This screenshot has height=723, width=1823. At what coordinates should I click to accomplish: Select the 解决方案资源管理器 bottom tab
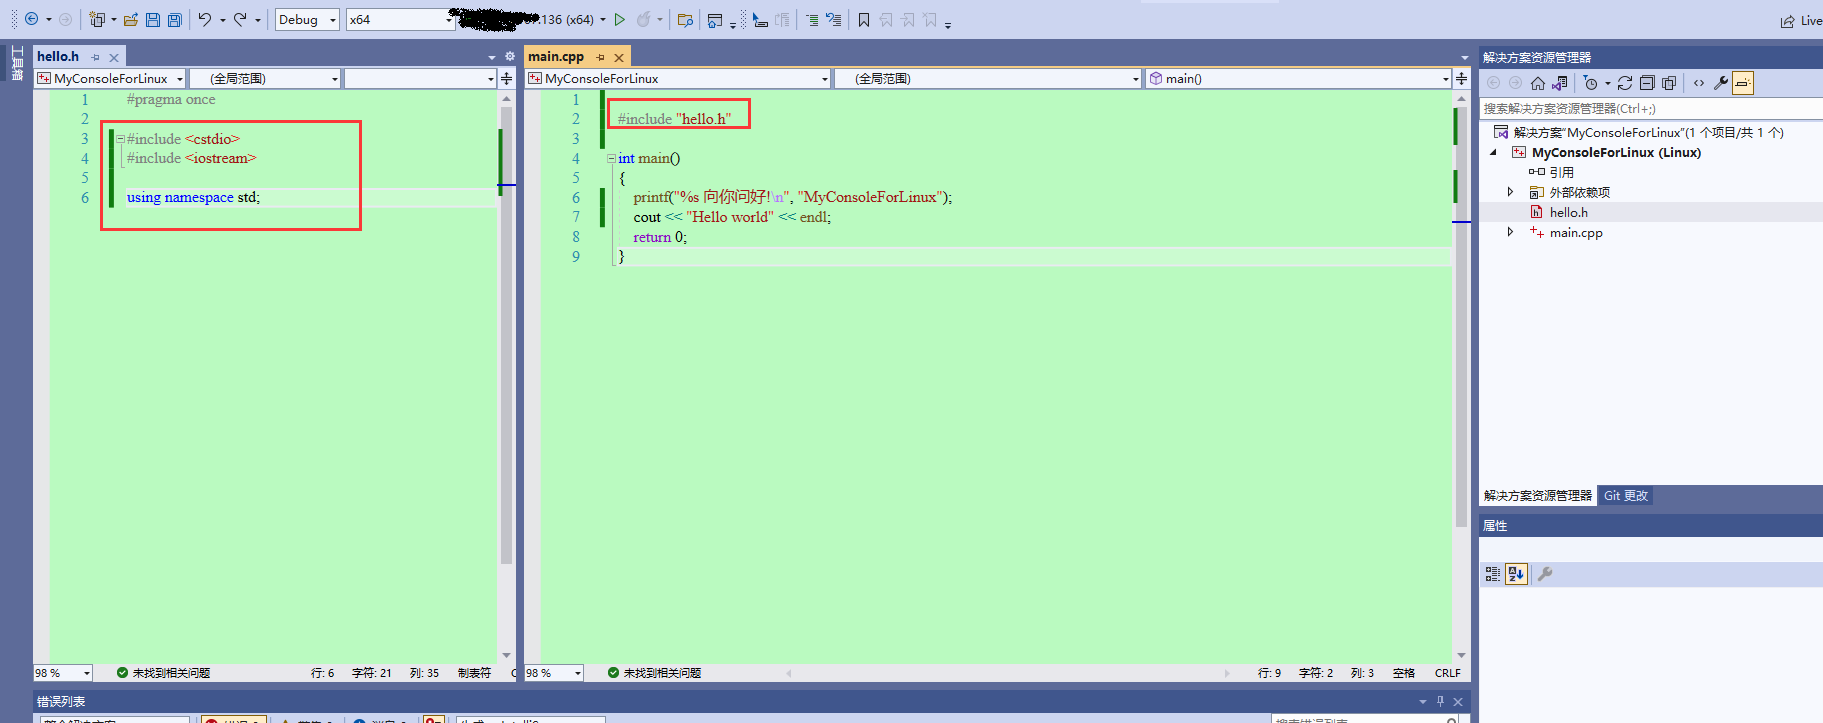tap(1538, 496)
